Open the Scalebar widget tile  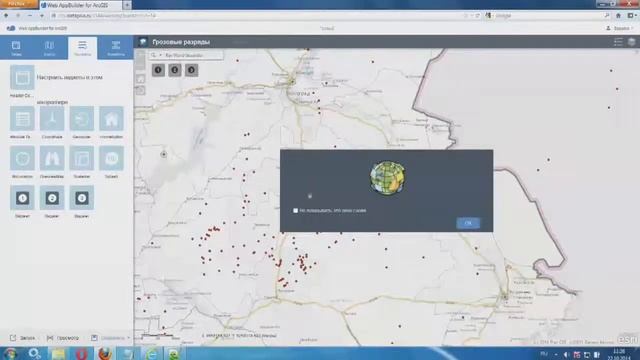82,158
